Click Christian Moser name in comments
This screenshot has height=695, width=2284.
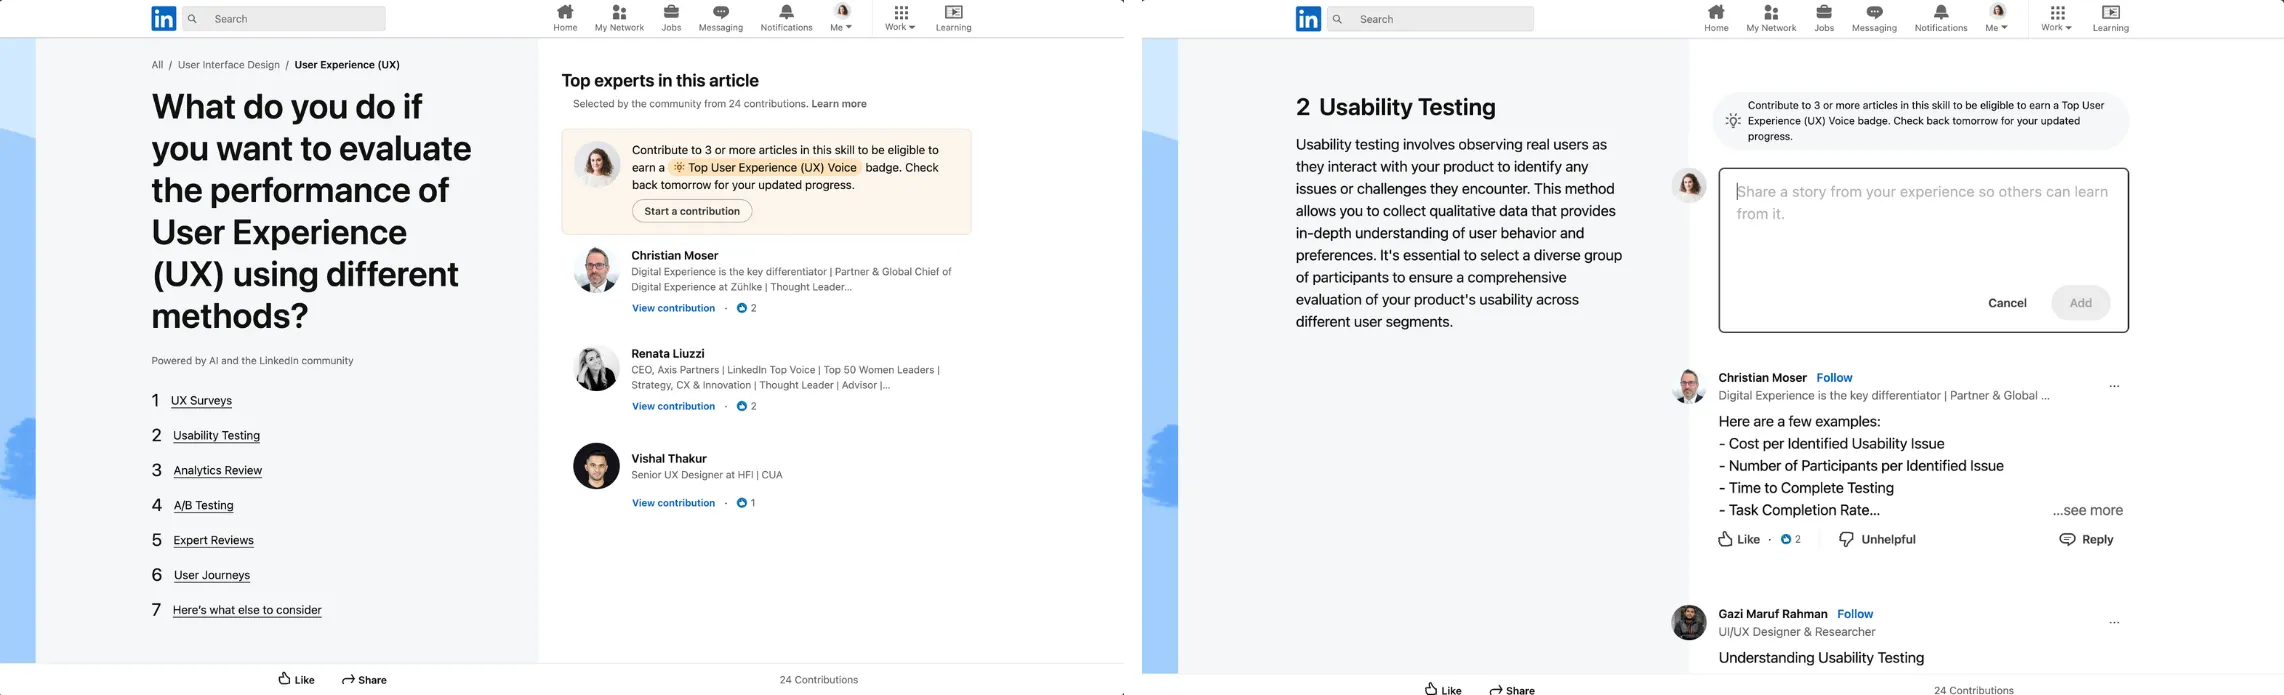point(1762,378)
